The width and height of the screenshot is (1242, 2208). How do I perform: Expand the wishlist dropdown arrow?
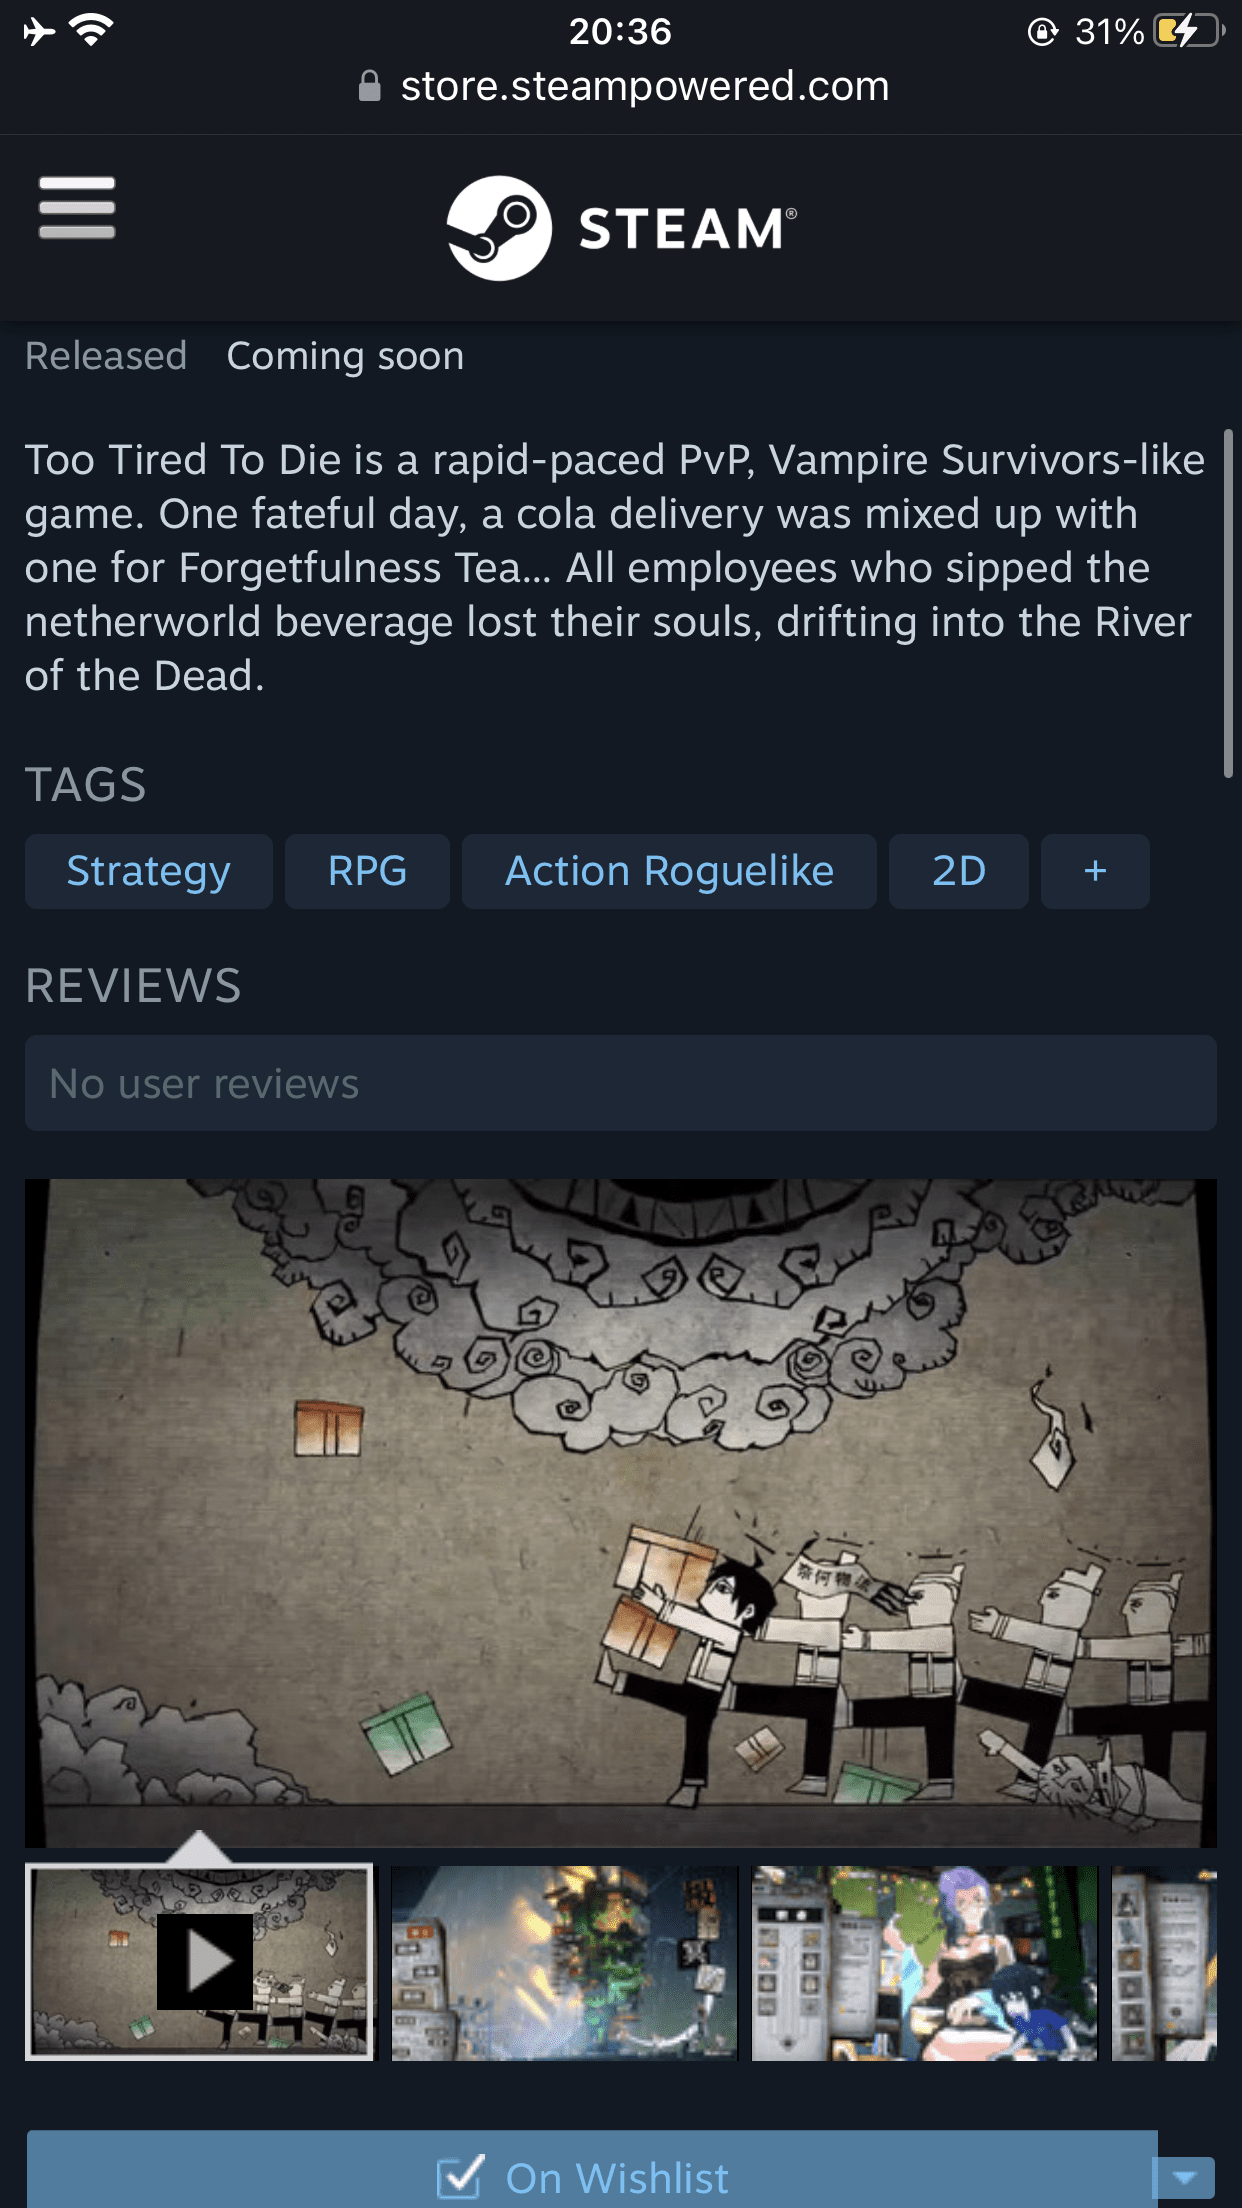tap(1186, 2177)
